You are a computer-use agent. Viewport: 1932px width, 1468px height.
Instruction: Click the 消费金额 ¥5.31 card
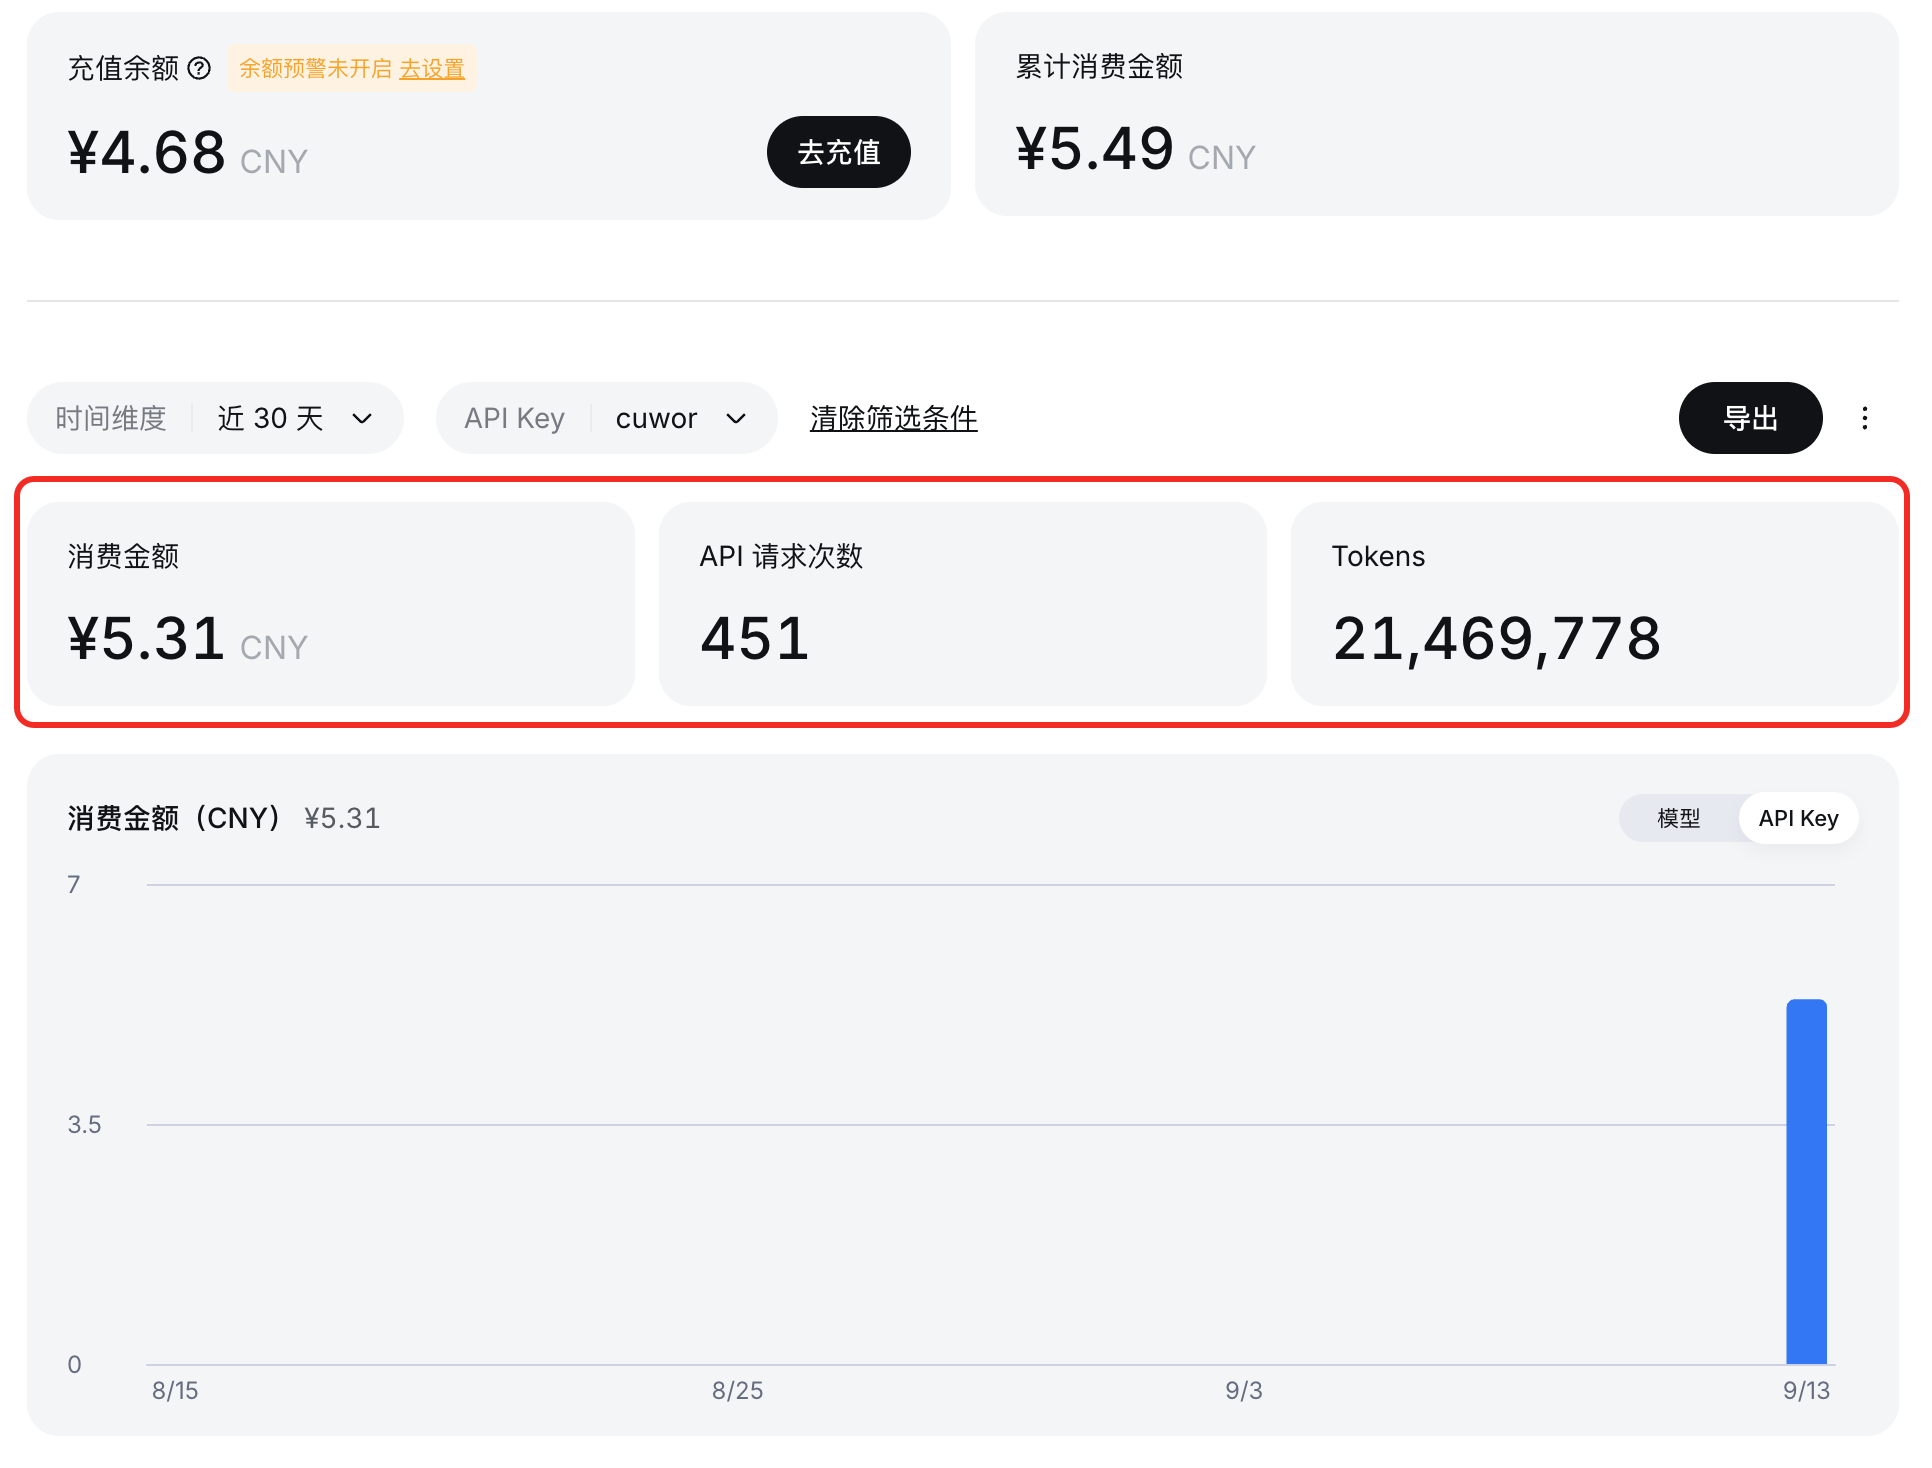(331, 604)
